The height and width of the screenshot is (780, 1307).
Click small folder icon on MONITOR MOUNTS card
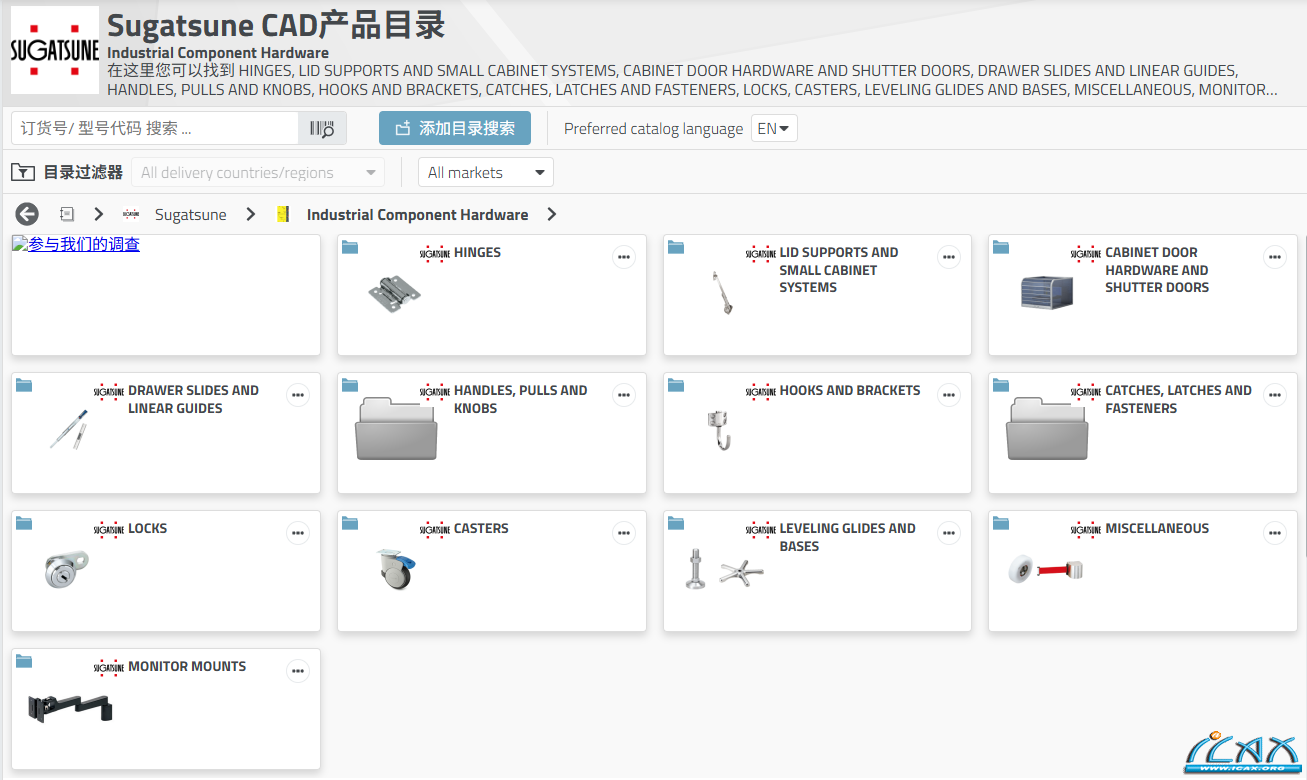tap(24, 661)
